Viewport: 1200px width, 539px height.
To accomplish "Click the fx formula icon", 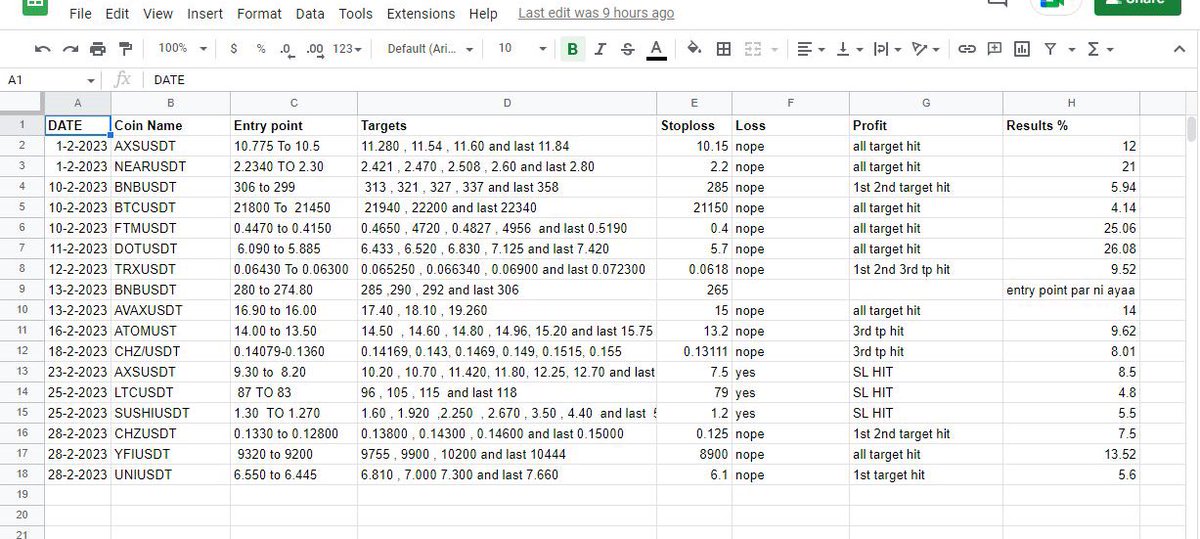I will (x=124, y=80).
